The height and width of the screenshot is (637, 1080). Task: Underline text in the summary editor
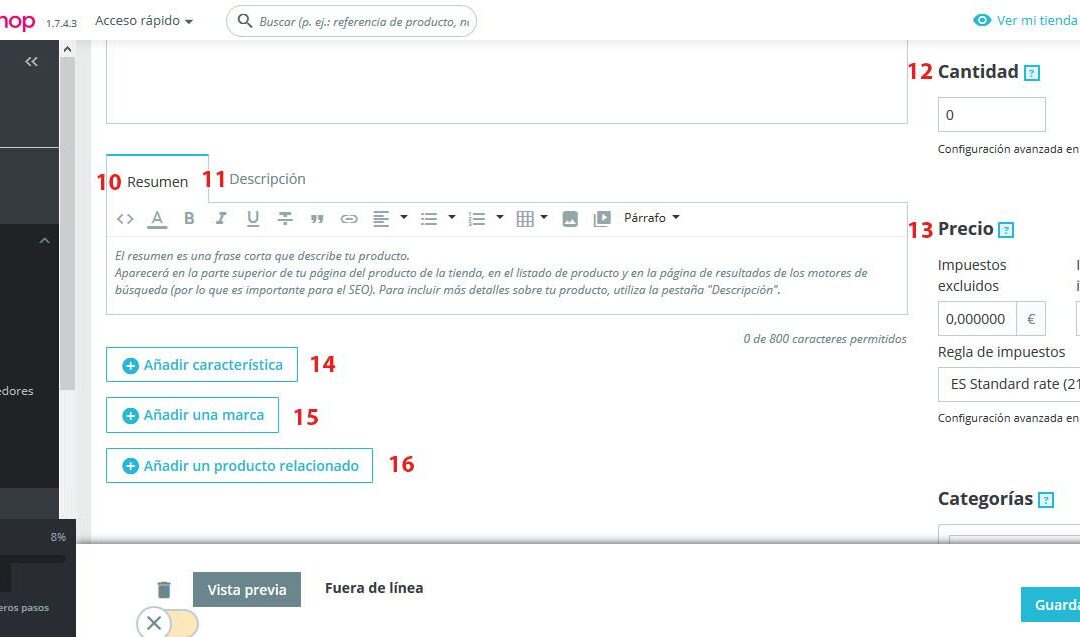click(x=253, y=218)
